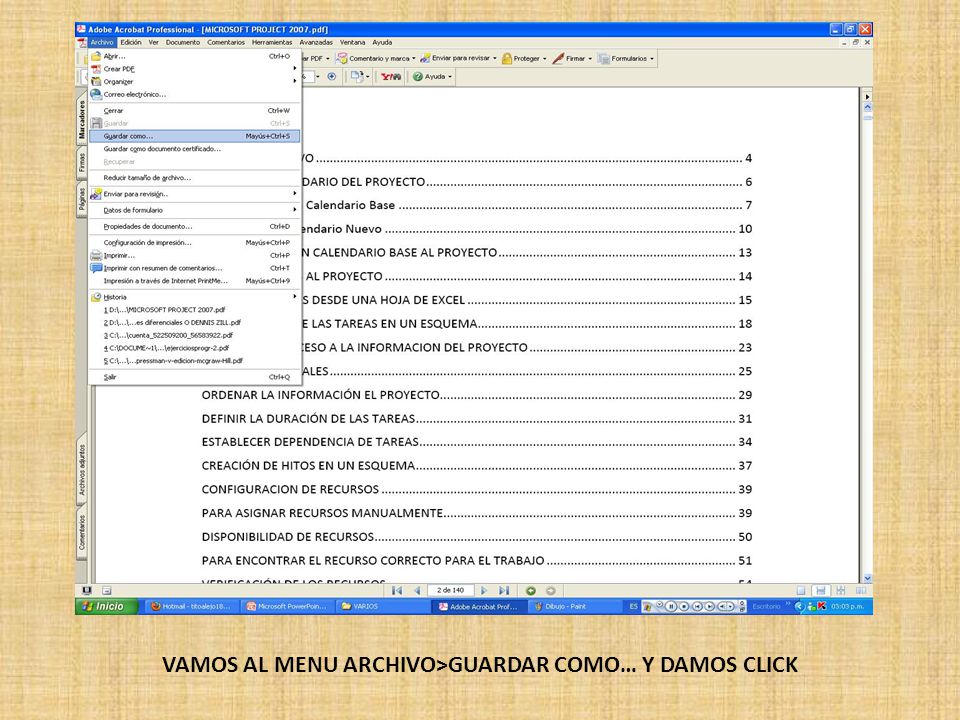Switch to Dibujo - Paint taskbar button
Viewport: 960px width, 720px height.
pyautogui.click(x=573, y=606)
